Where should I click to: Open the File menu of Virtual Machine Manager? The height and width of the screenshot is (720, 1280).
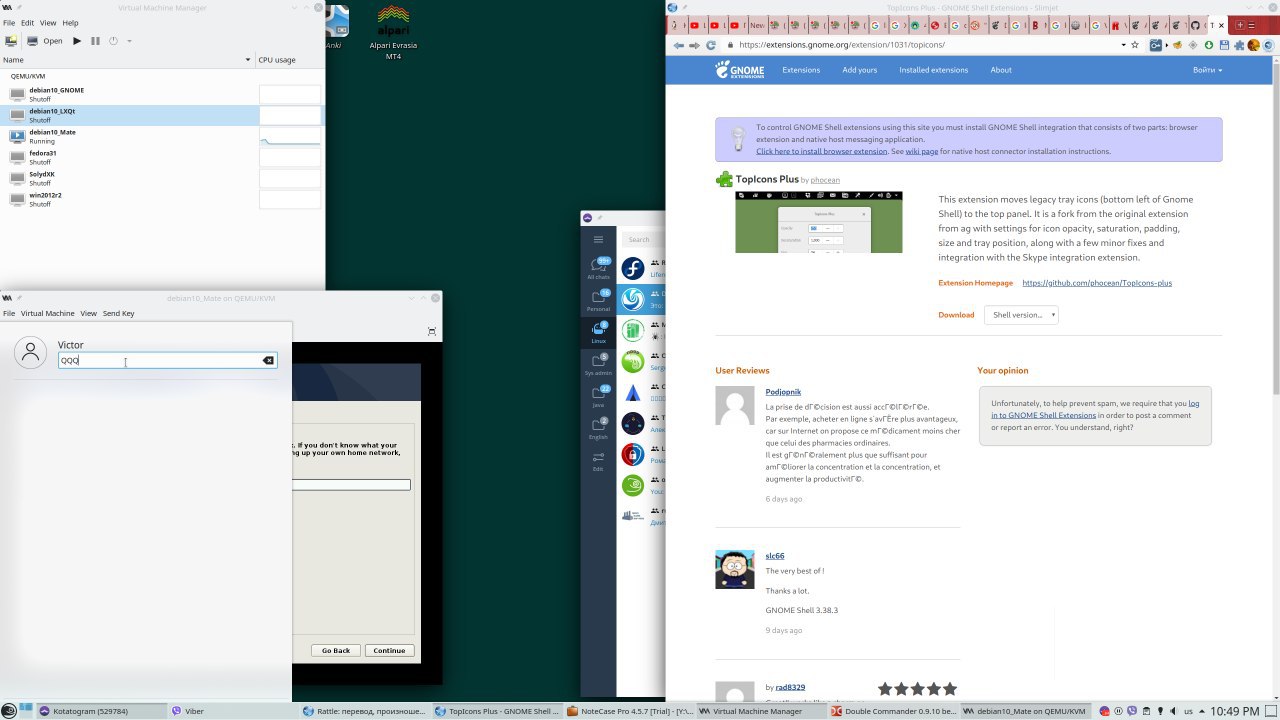click(9, 23)
